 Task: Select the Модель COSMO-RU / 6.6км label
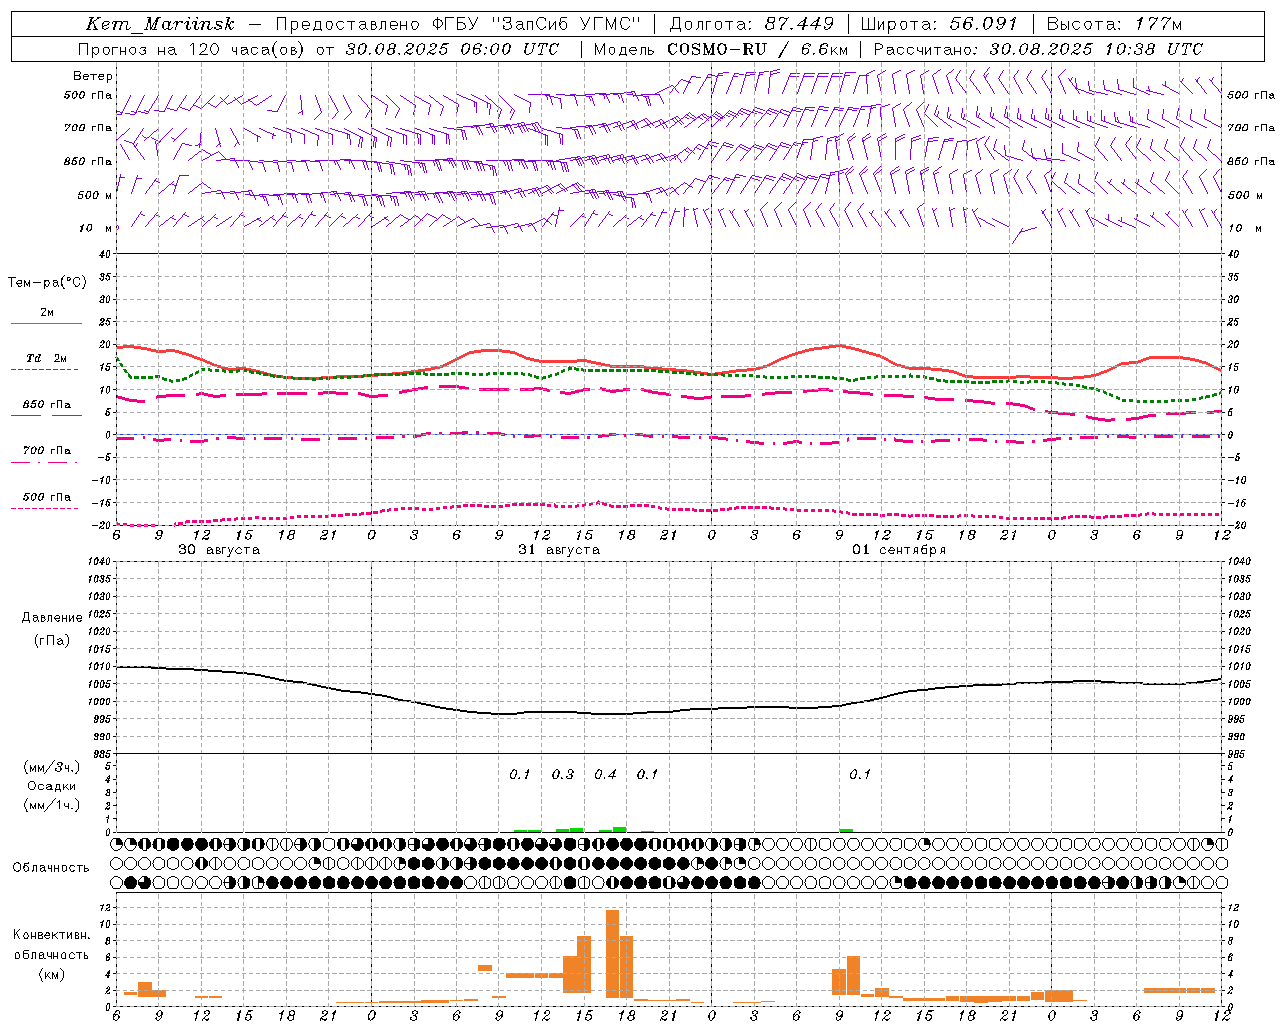722,49
